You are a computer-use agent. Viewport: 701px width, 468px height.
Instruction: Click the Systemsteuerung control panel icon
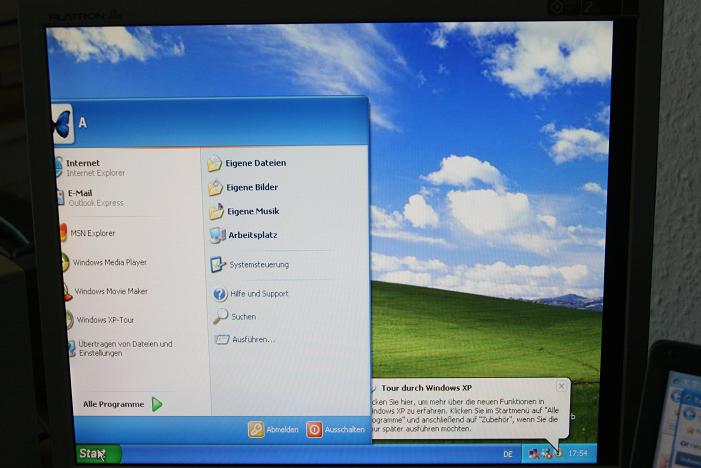(219, 265)
